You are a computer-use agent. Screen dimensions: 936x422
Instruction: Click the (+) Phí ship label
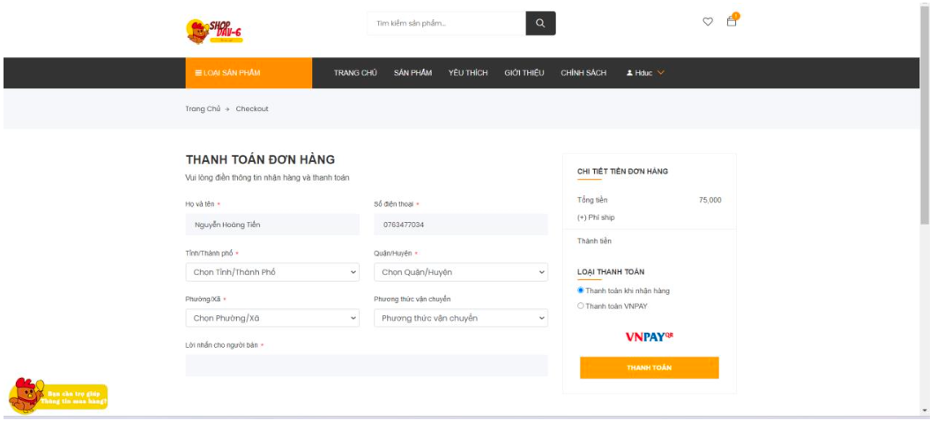[x=596, y=217]
